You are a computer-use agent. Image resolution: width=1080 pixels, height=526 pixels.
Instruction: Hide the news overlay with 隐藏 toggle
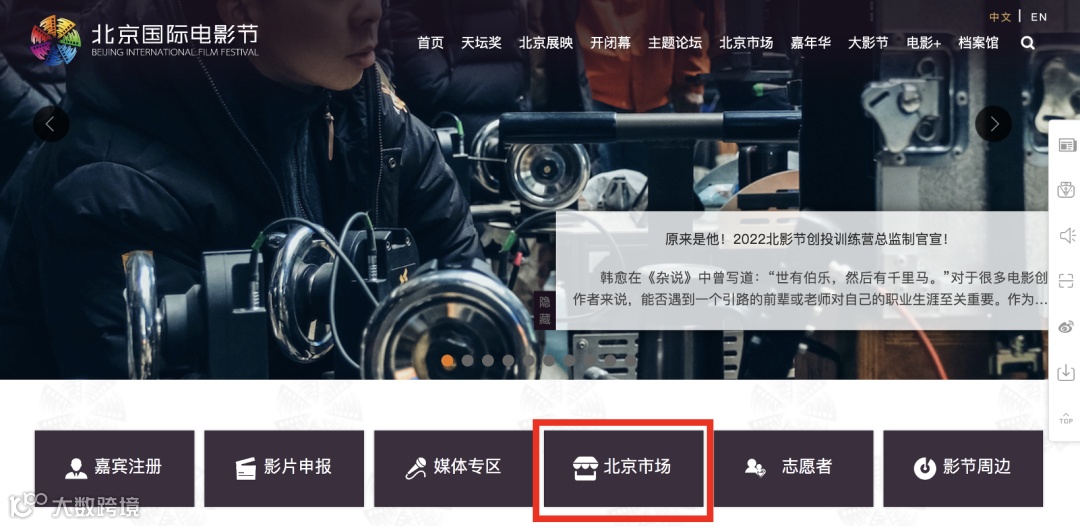pos(545,310)
